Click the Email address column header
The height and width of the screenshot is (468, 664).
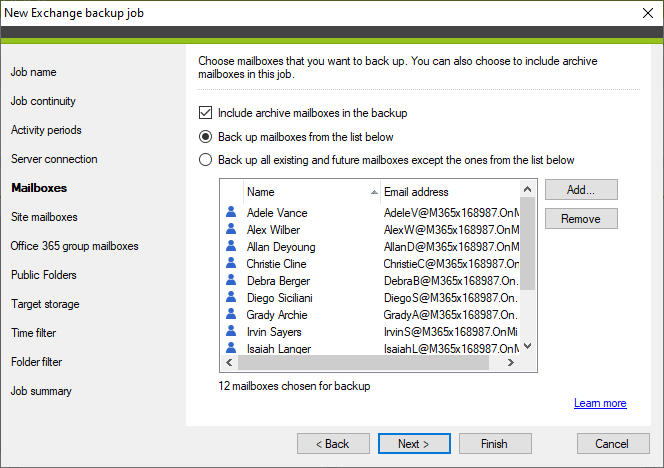click(x=448, y=192)
